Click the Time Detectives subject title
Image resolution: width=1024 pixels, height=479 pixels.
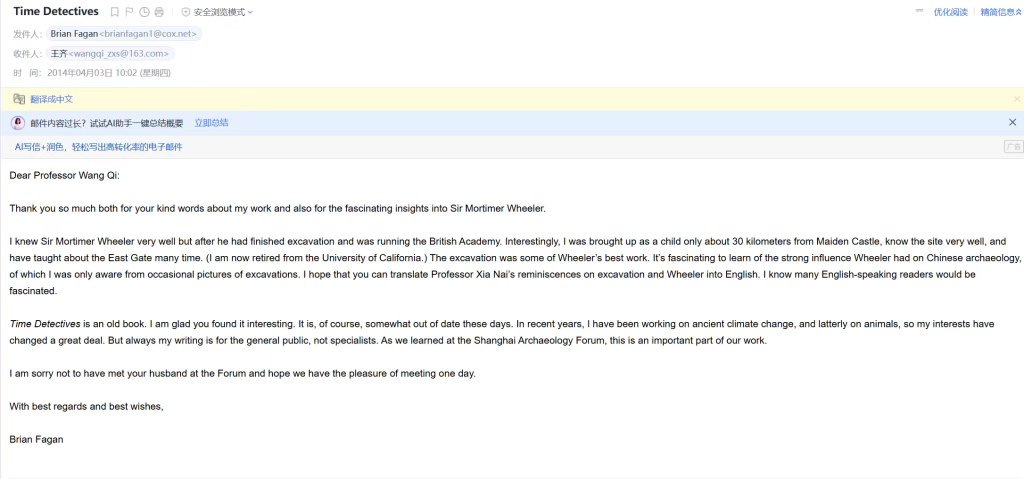pyautogui.click(x=56, y=12)
